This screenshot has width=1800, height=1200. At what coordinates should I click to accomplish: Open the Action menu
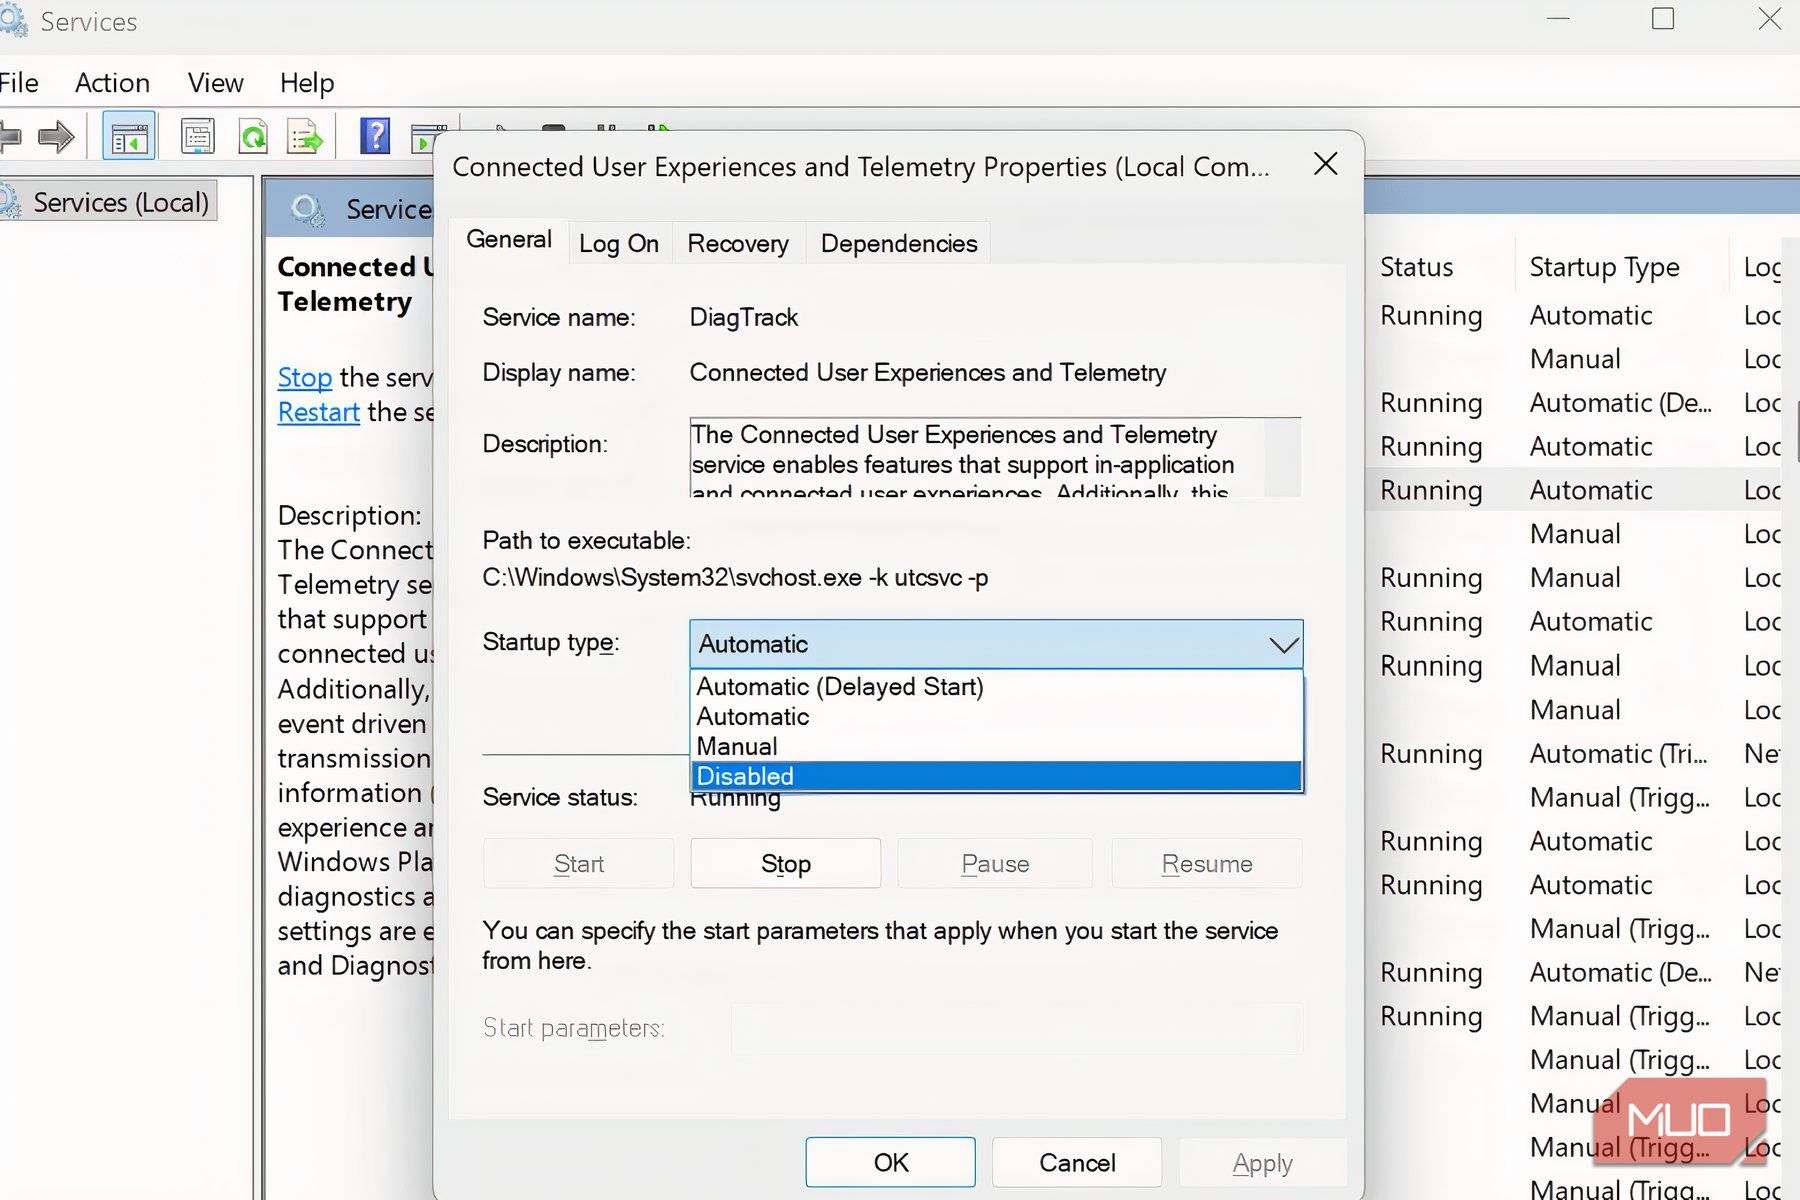pyautogui.click(x=112, y=83)
